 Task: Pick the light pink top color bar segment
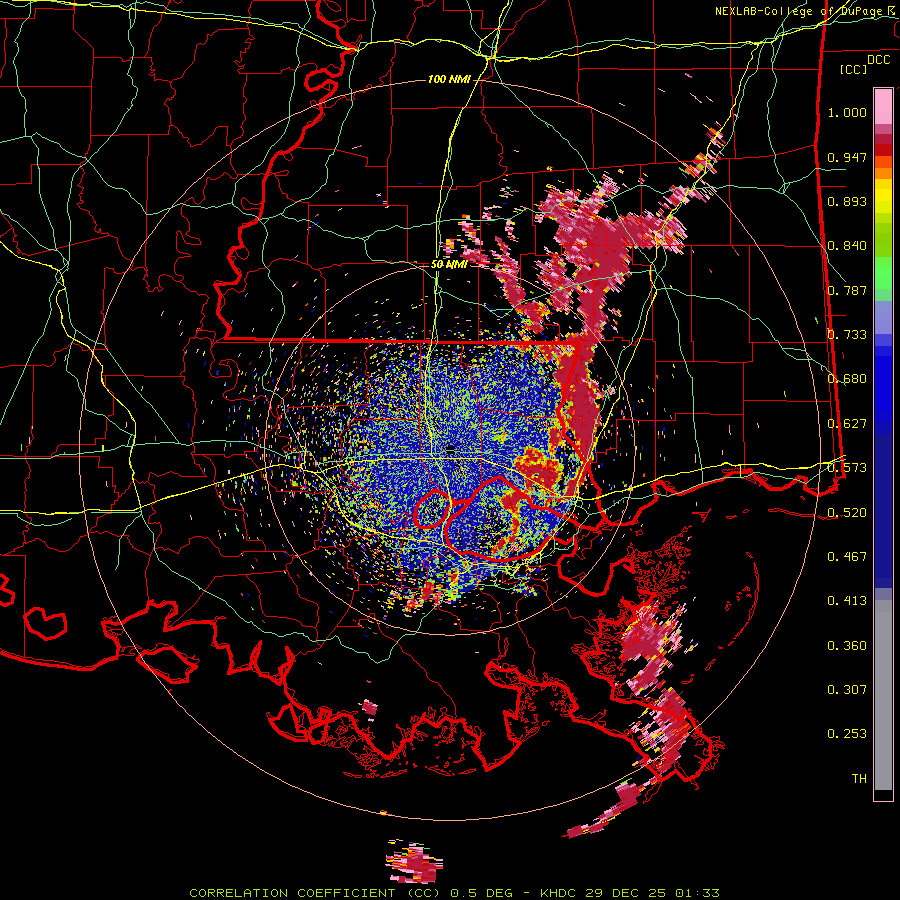pos(883,106)
